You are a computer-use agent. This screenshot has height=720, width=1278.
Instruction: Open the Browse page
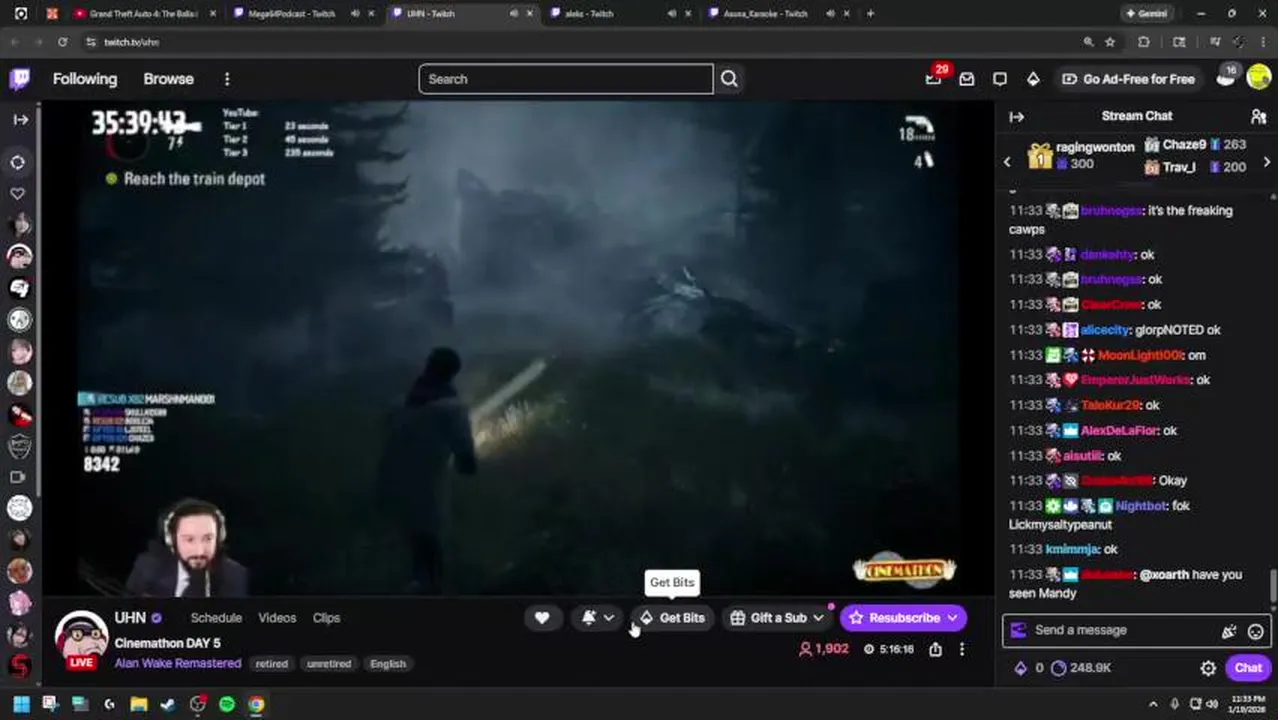[x=168, y=79]
